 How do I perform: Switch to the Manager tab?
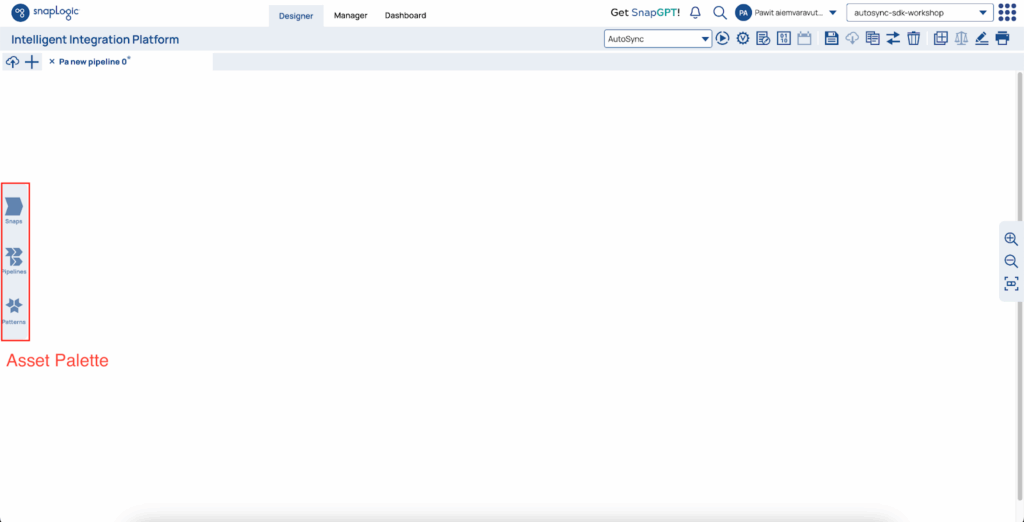click(x=350, y=15)
